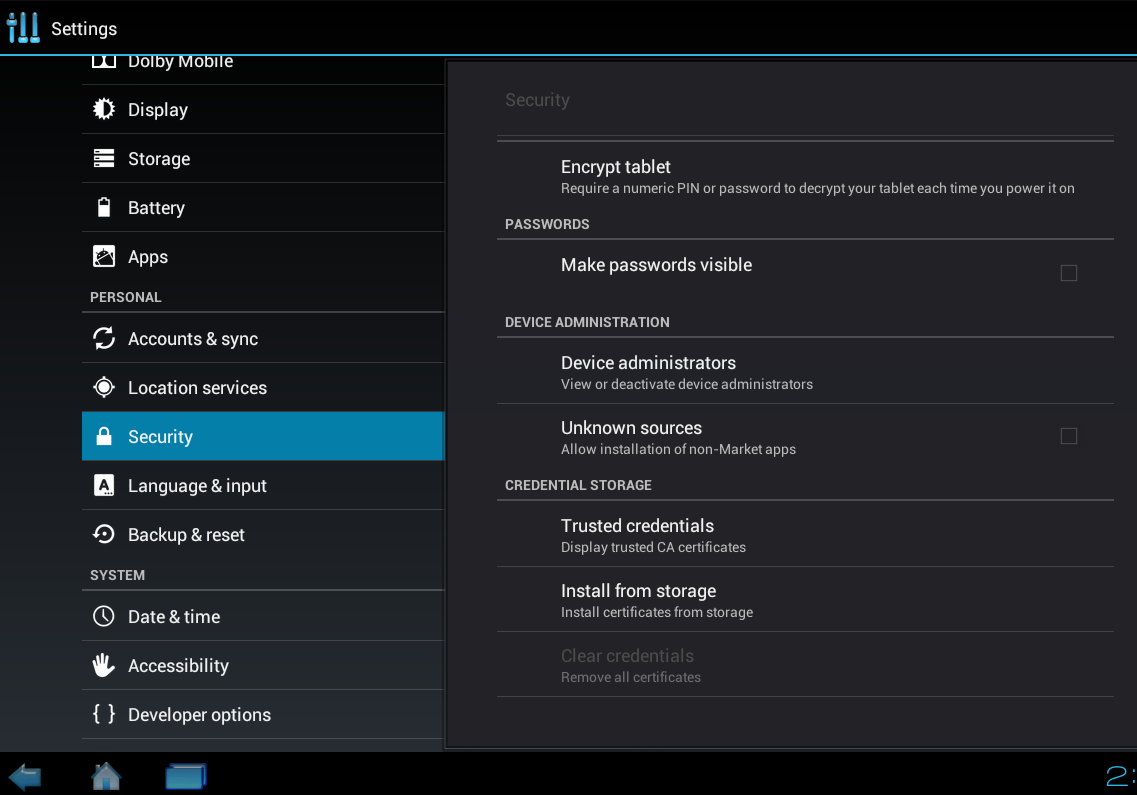Tap the Home button in the navigation bar
1137x795 pixels.
click(106, 776)
